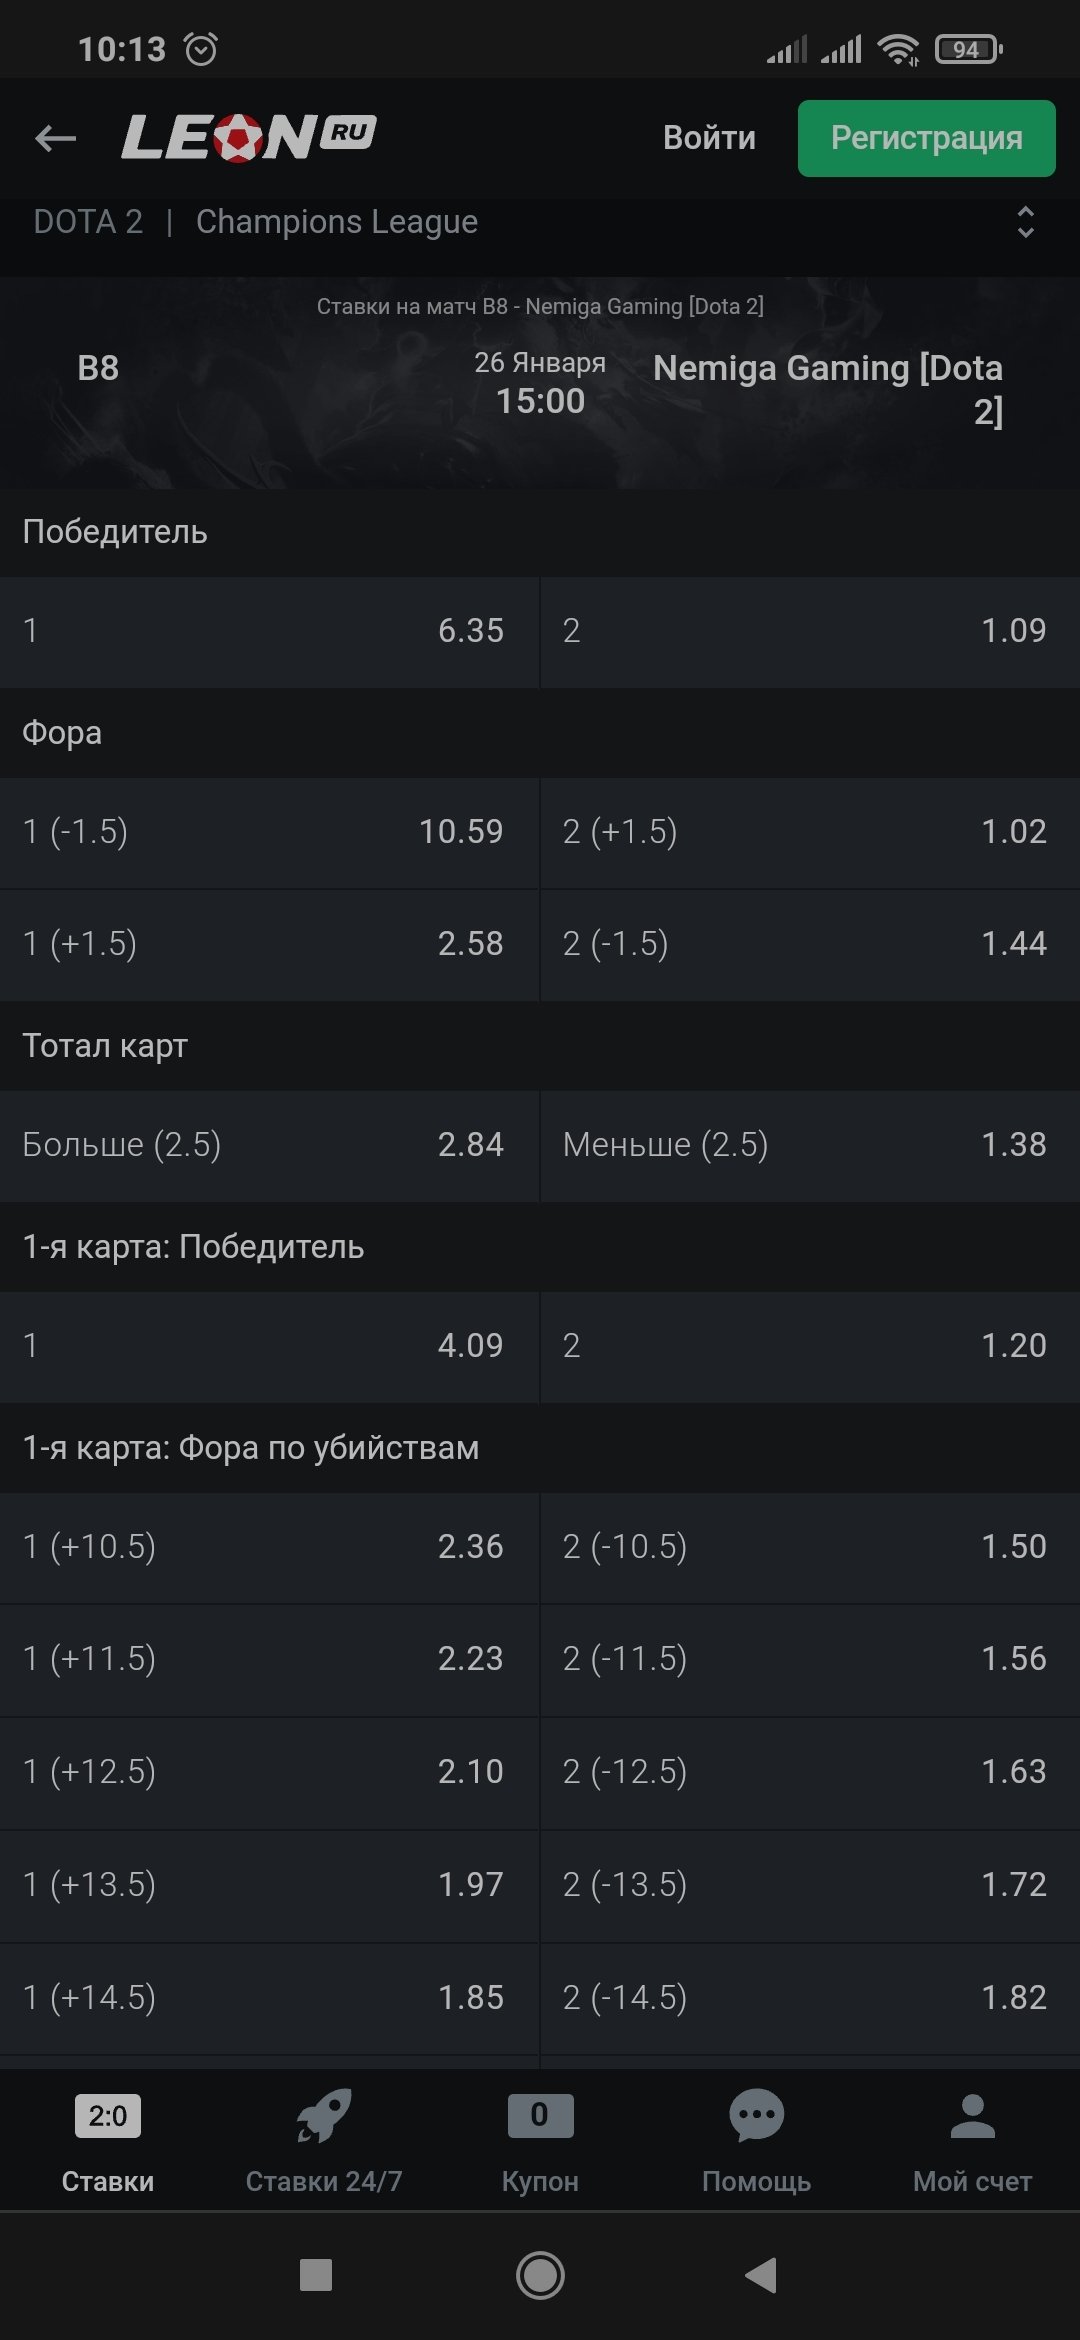Choose Больше (2.5) total maps odds

pos(269,1145)
